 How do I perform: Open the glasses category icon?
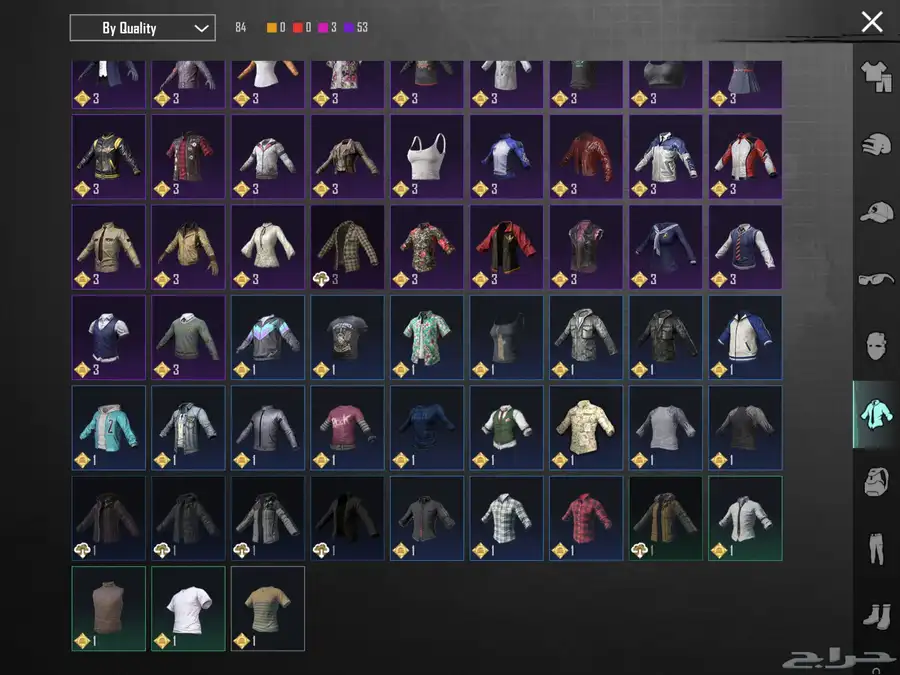click(x=876, y=280)
